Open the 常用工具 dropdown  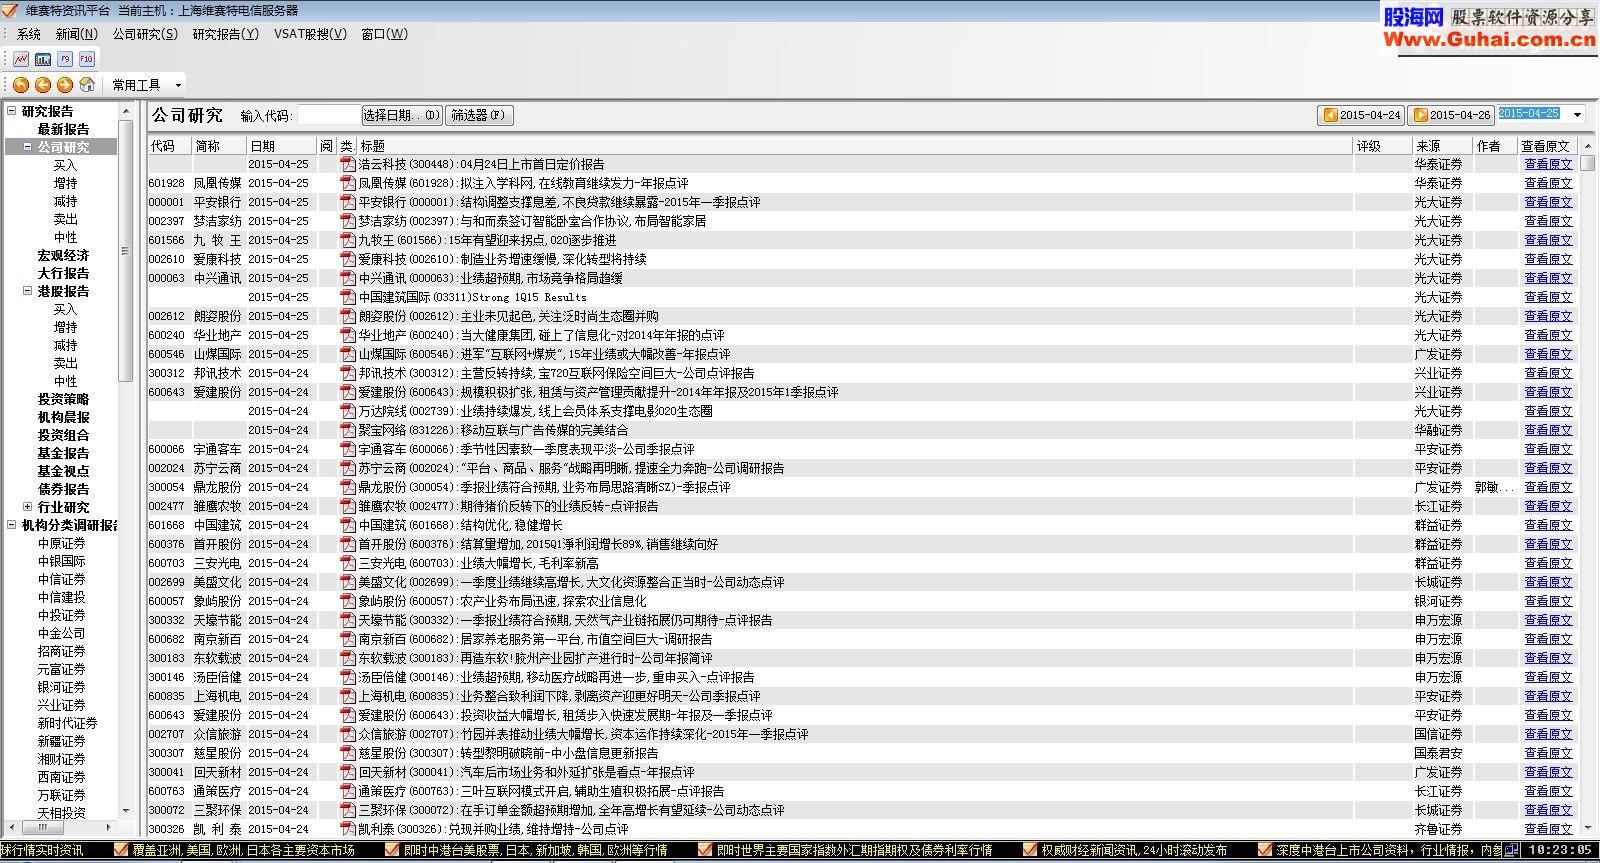(x=146, y=85)
